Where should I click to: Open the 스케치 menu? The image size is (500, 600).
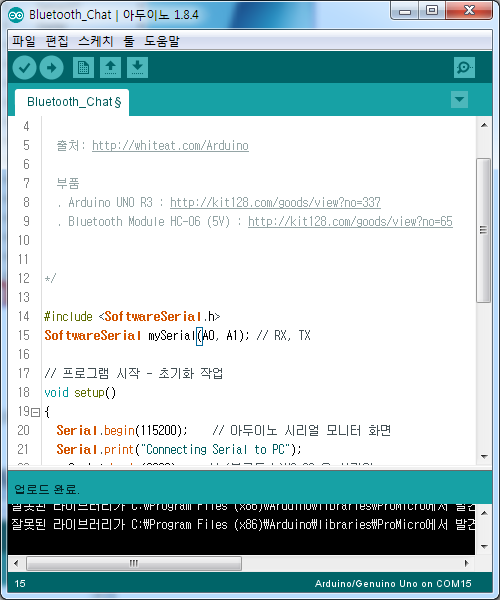click(96, 41)
